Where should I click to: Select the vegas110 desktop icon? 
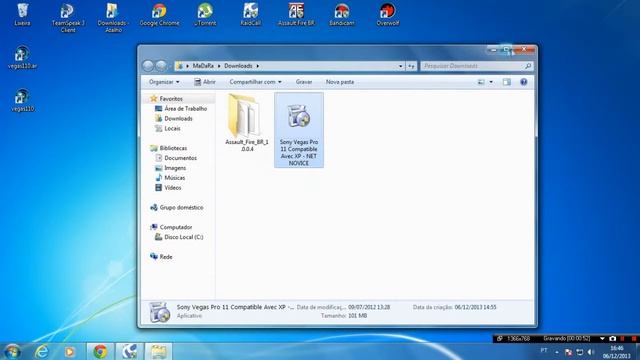[22, 100]
